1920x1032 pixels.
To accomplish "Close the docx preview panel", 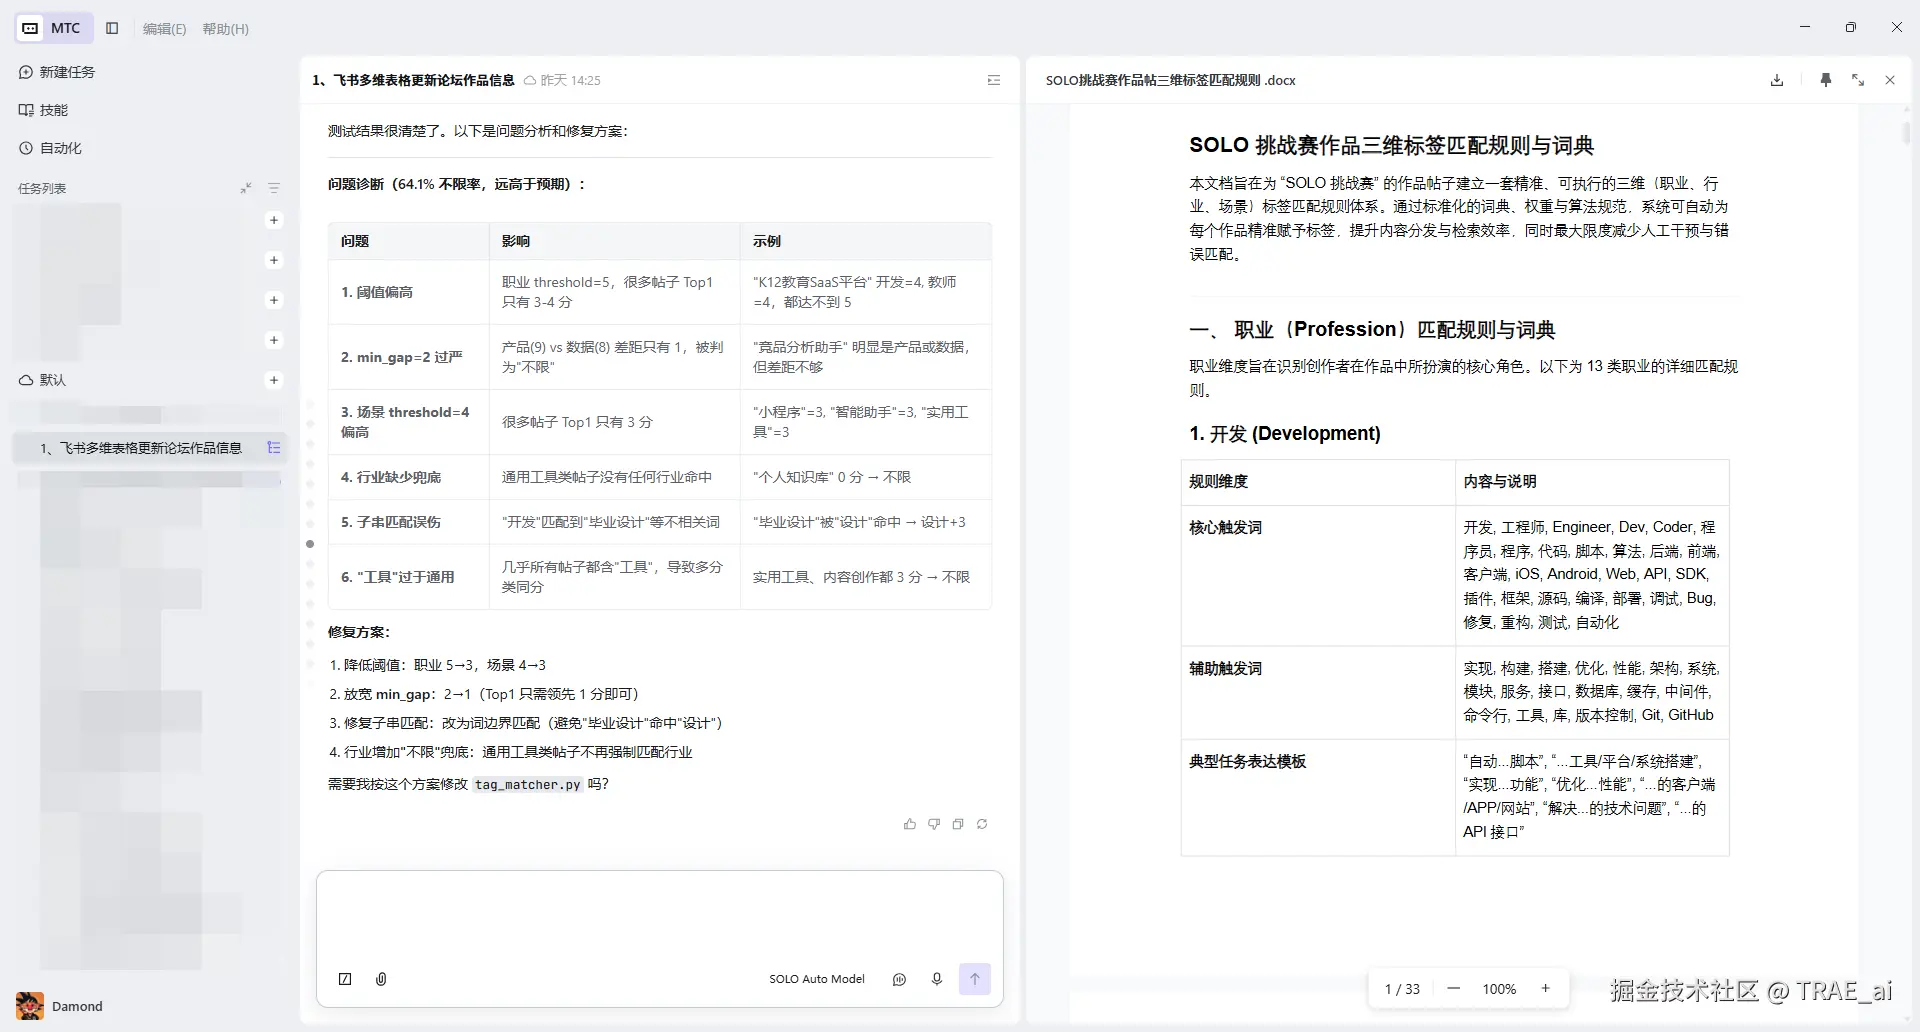I will click(x=1890, y=80).
